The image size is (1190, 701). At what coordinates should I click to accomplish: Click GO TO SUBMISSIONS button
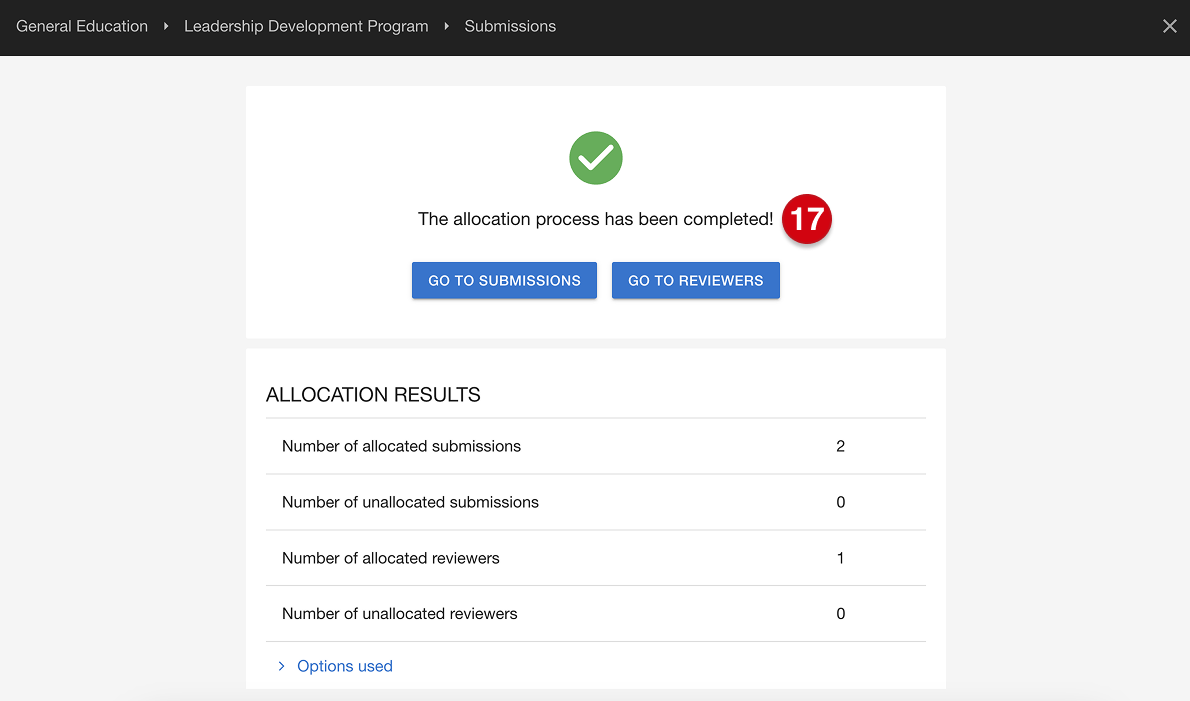[x=504, y=281]
